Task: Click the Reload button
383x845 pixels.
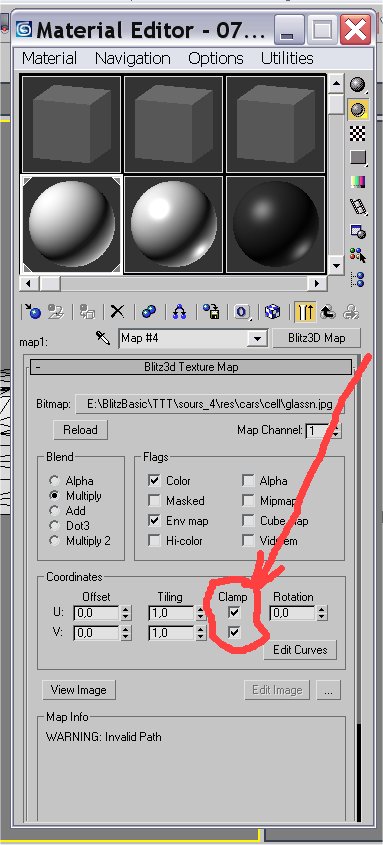Action: coord(80,430)
